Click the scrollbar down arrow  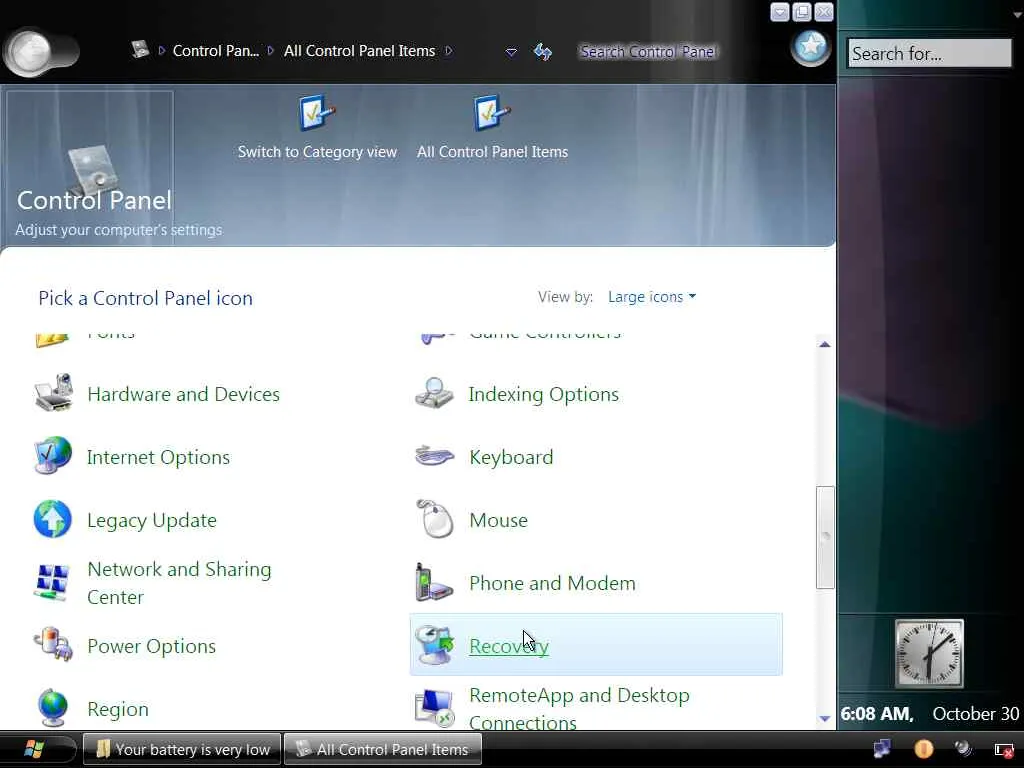point(825,718)
